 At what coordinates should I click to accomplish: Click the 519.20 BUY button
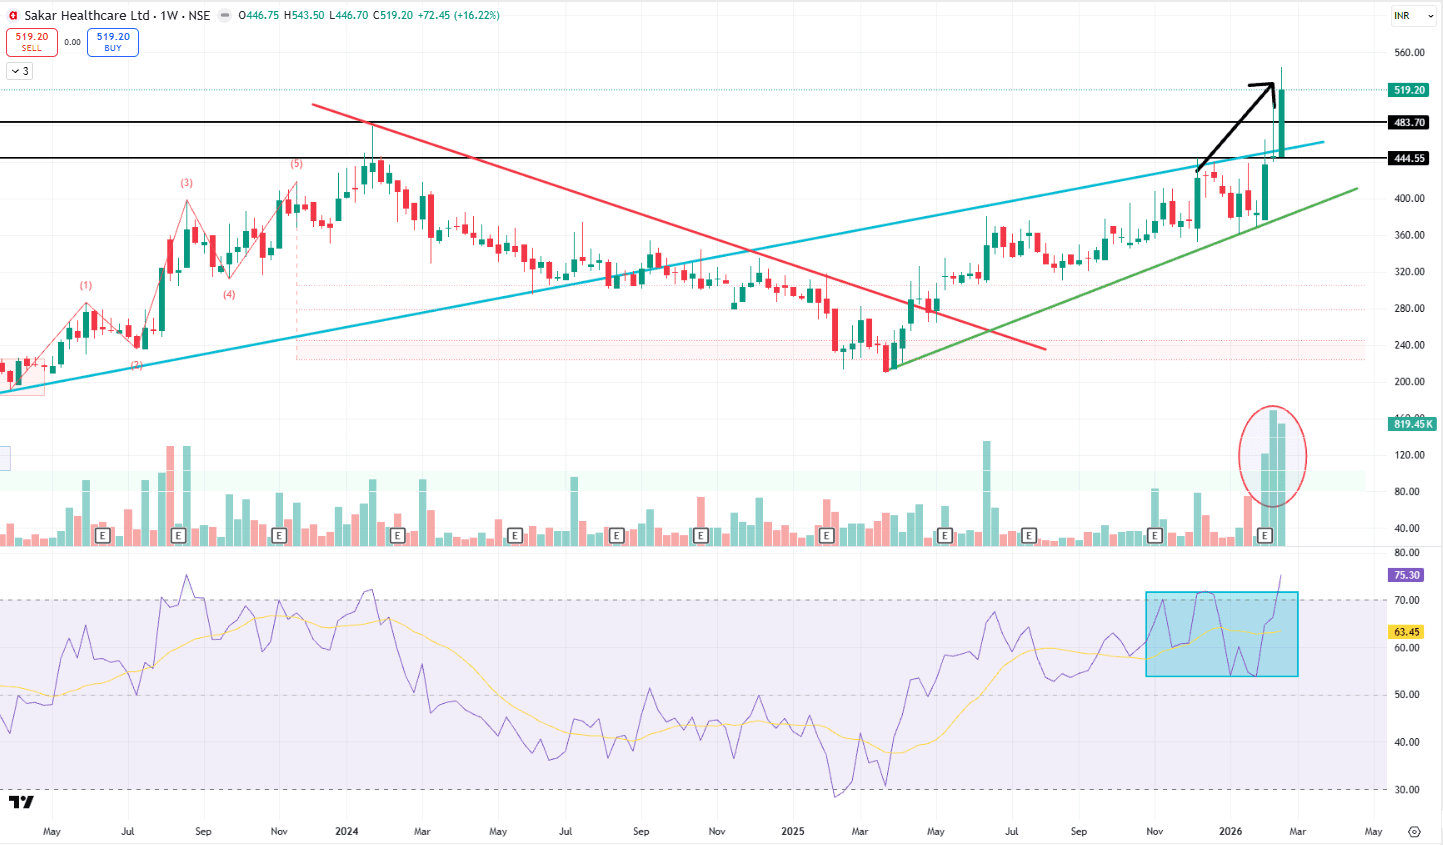[x=113, y=42]
